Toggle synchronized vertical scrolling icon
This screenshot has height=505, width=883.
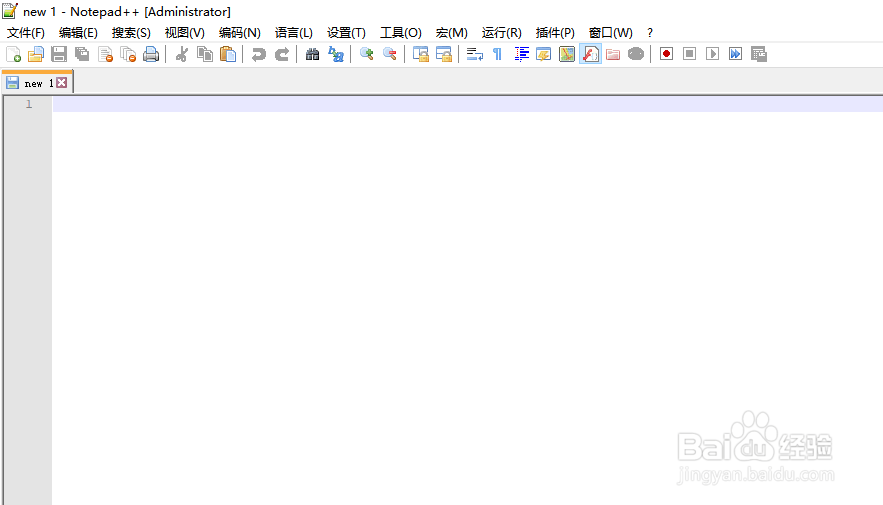[x=421, y=54]
